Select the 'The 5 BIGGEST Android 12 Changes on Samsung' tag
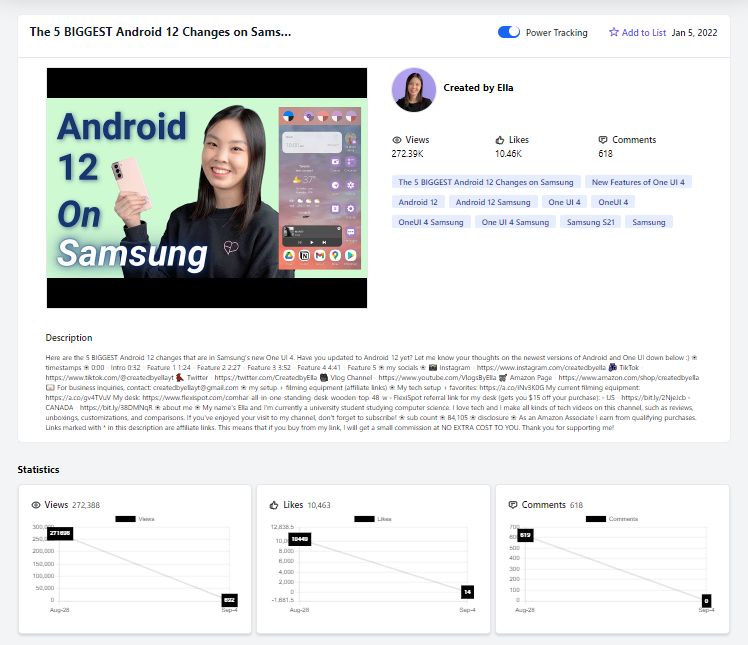748x645 pixels. pos(486,182)
